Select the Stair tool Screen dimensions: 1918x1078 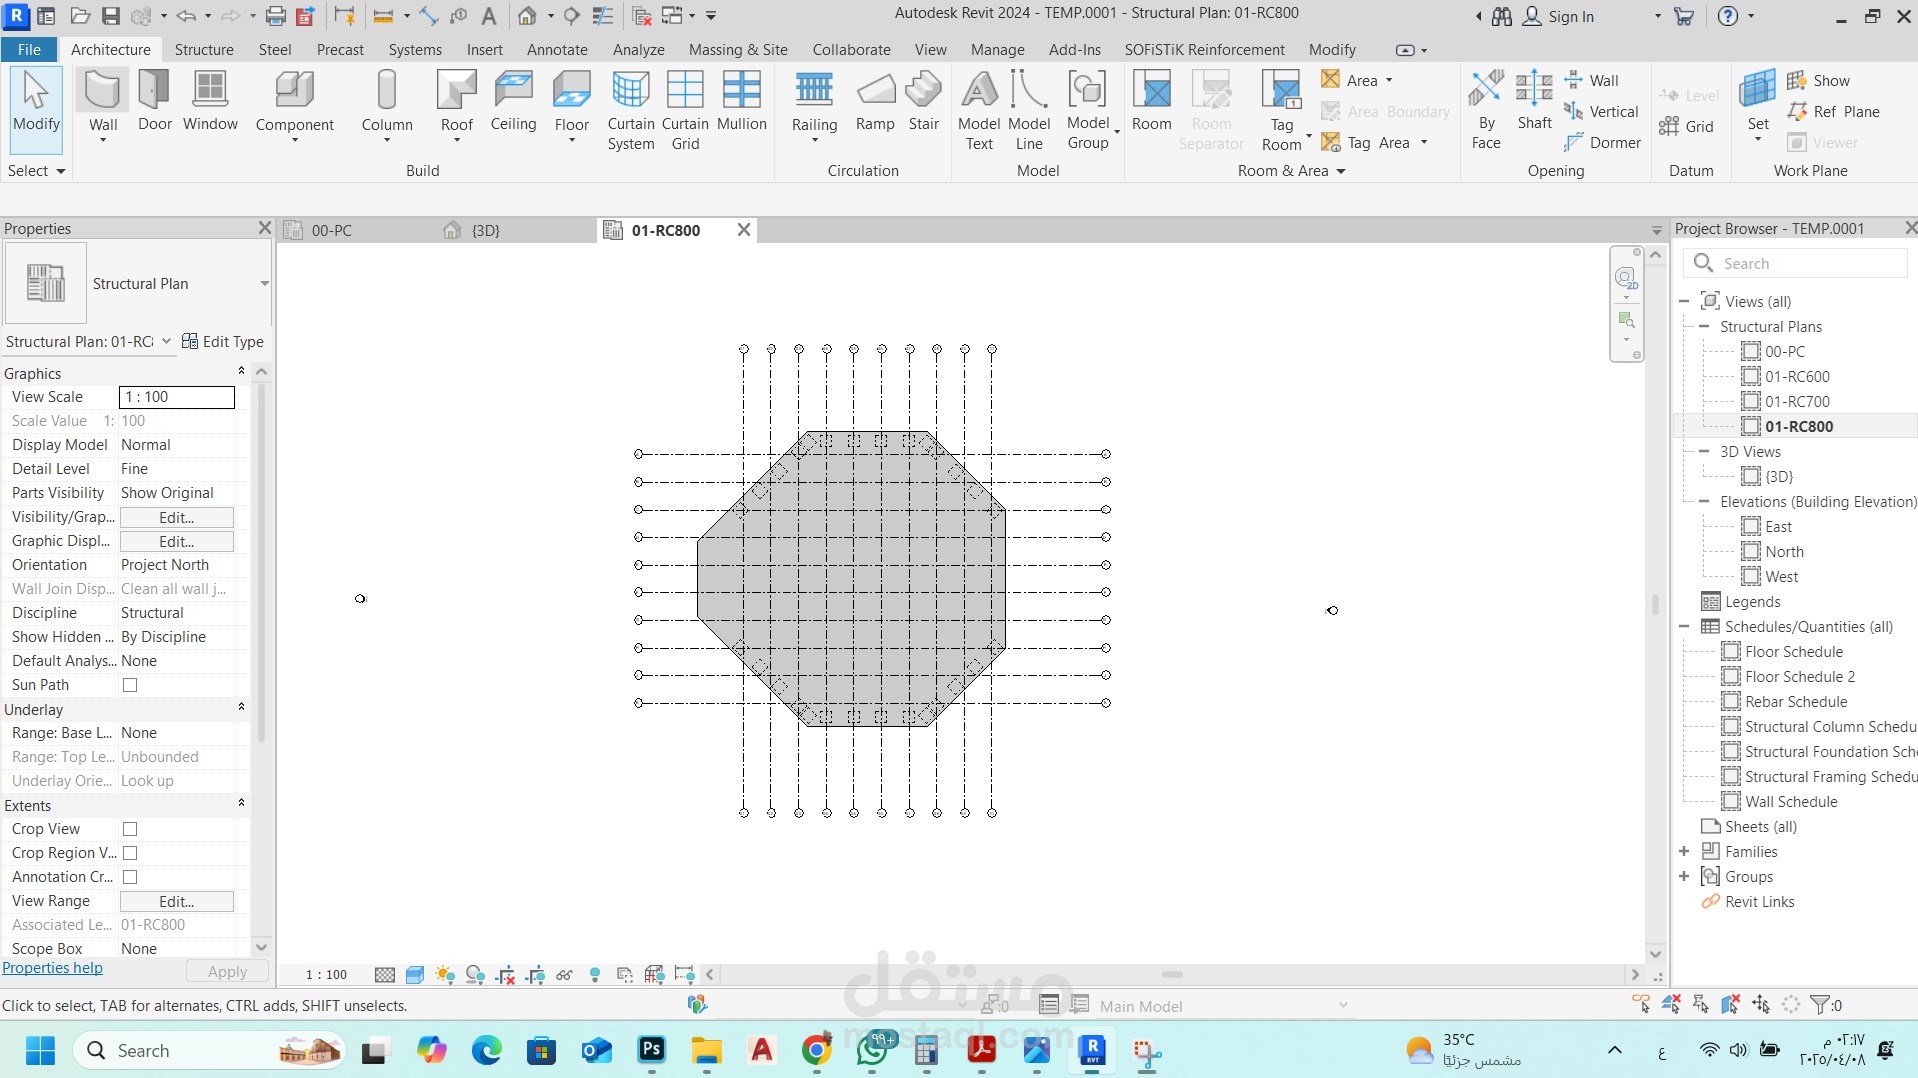click(923, 102)
